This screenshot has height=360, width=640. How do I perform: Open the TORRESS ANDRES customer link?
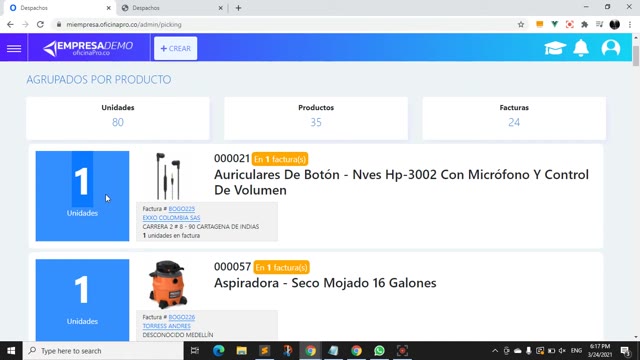(x=167, y=326)
